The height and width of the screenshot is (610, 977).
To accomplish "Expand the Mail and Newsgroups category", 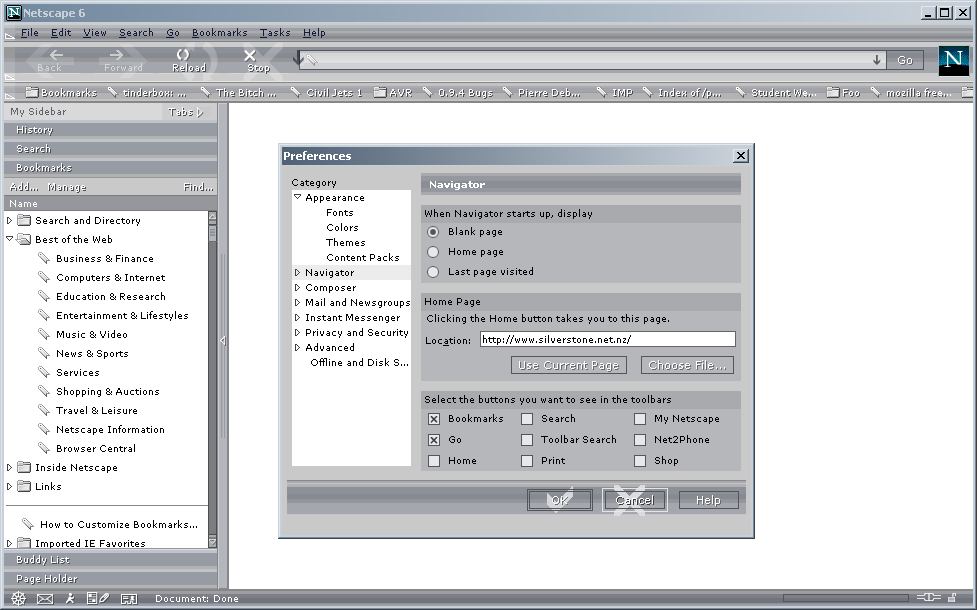I will [298, 302].
